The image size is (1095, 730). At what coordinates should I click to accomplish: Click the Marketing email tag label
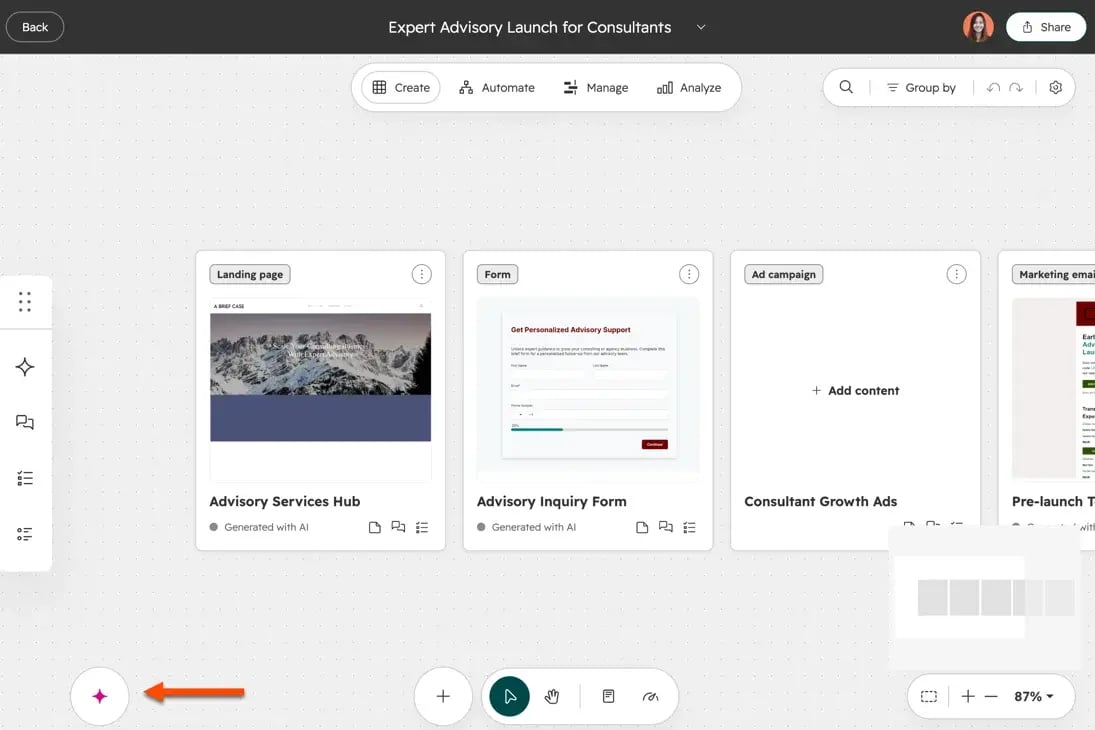coord(1054,275)
